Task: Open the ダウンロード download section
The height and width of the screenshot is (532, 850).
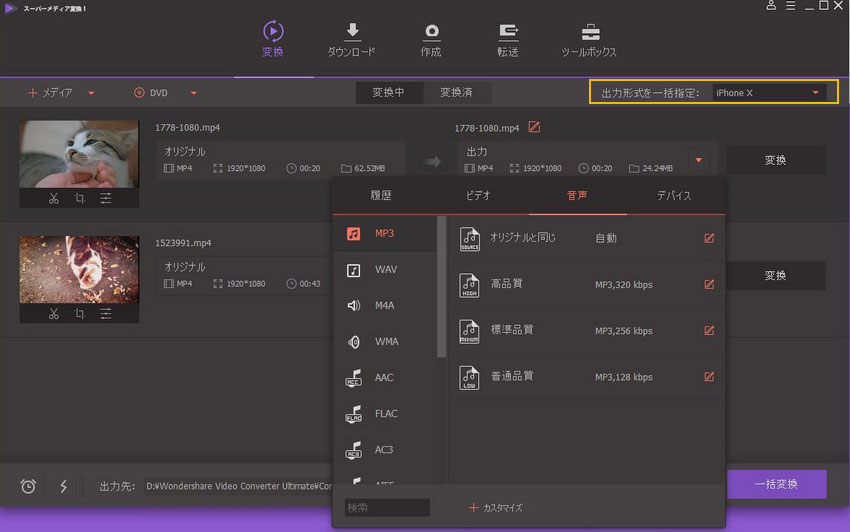Action: [352, 39]
